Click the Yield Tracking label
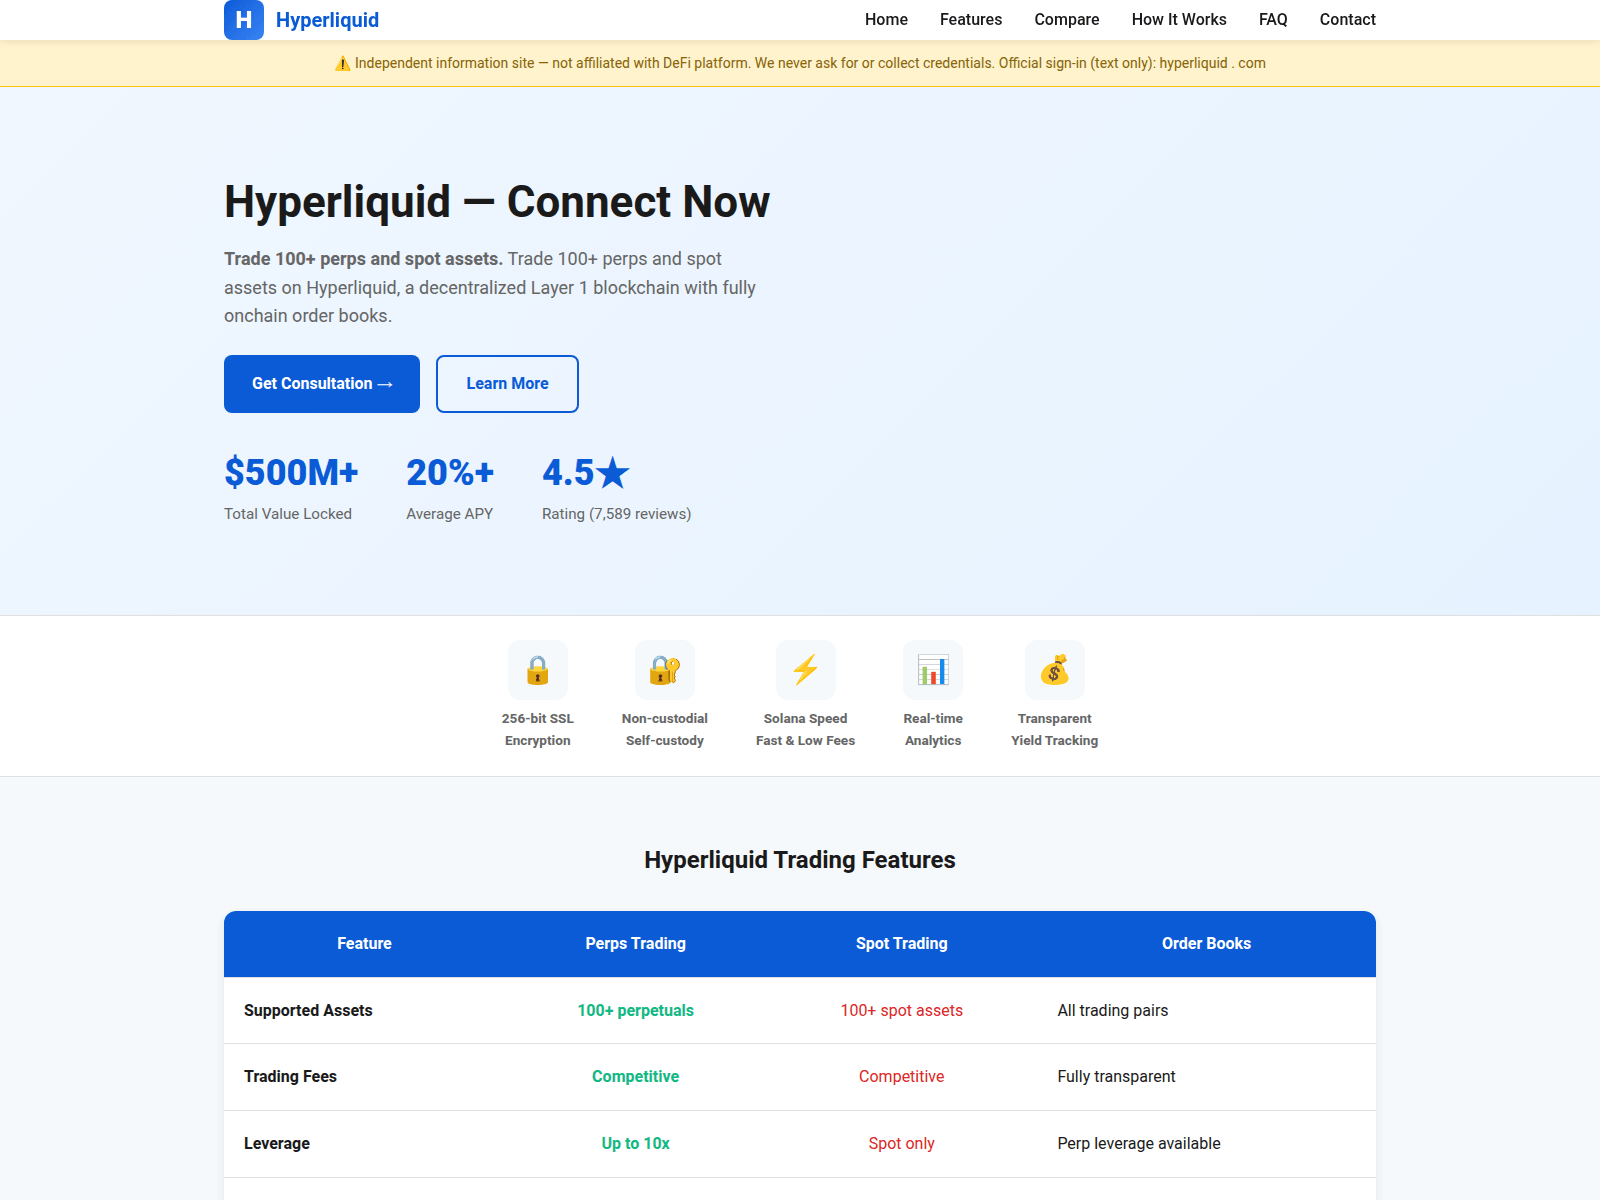The height and width of the screenshot is (1200, 1600). click(x=1055, y=741)
